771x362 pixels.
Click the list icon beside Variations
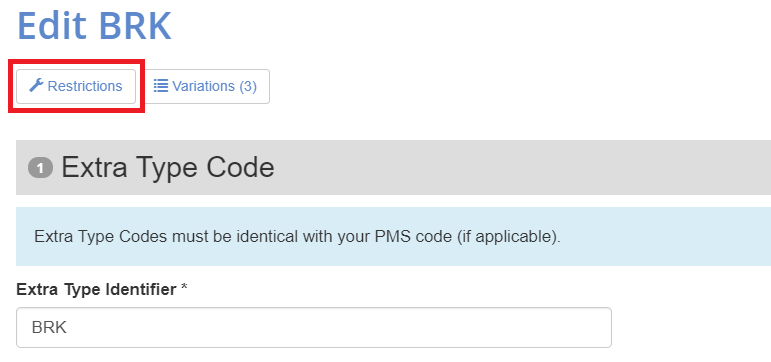tap(161, 86)
